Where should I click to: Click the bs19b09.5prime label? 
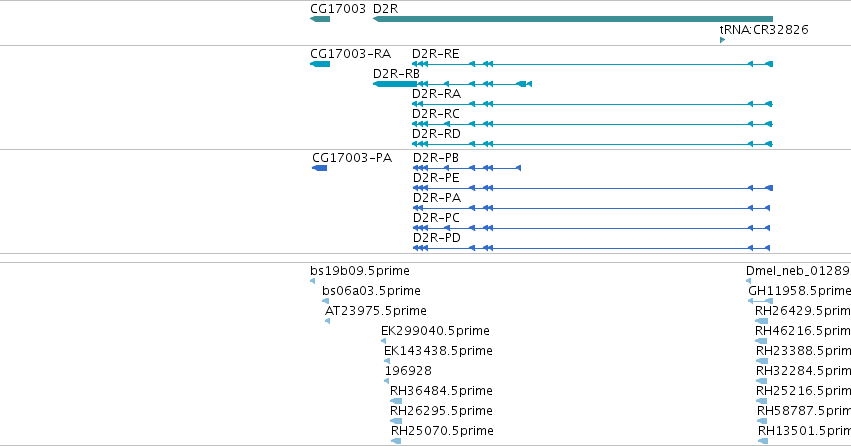pos(360,271)
